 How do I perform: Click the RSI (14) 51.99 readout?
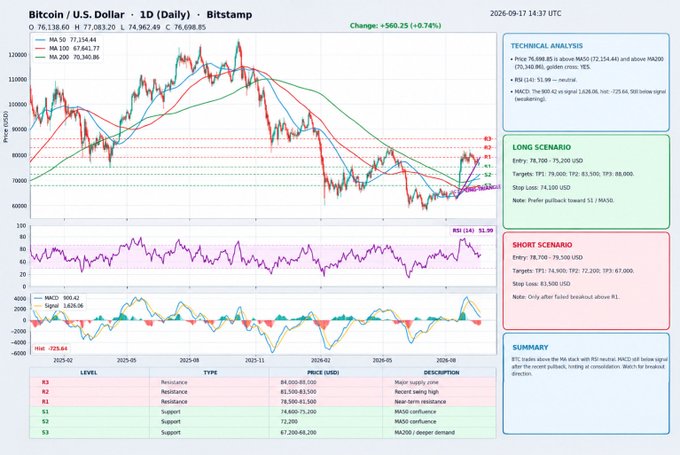(x=473, y=231)
